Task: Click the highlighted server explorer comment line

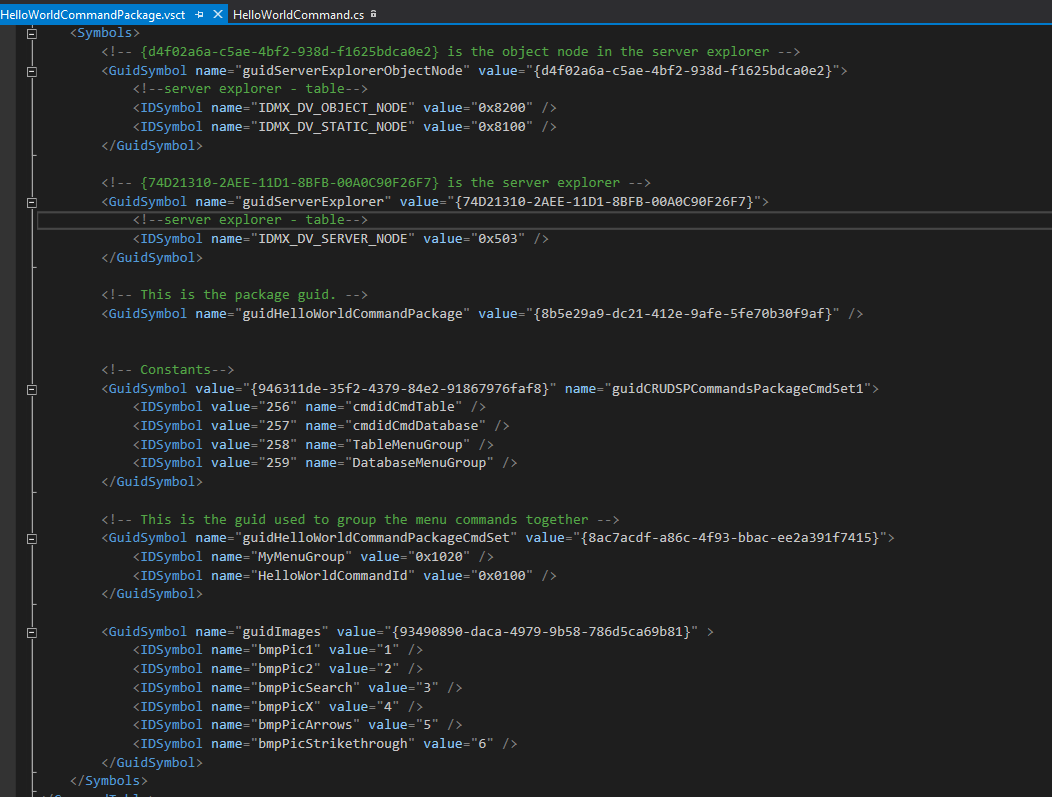Action: pyautogui.click(x=250, y=219)
